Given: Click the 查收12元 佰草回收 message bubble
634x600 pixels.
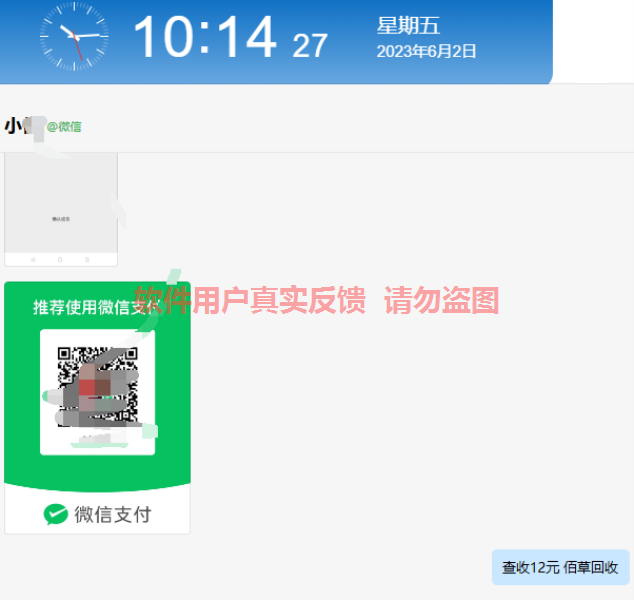Looking at the screenshot, I should [x=560, y=567].
